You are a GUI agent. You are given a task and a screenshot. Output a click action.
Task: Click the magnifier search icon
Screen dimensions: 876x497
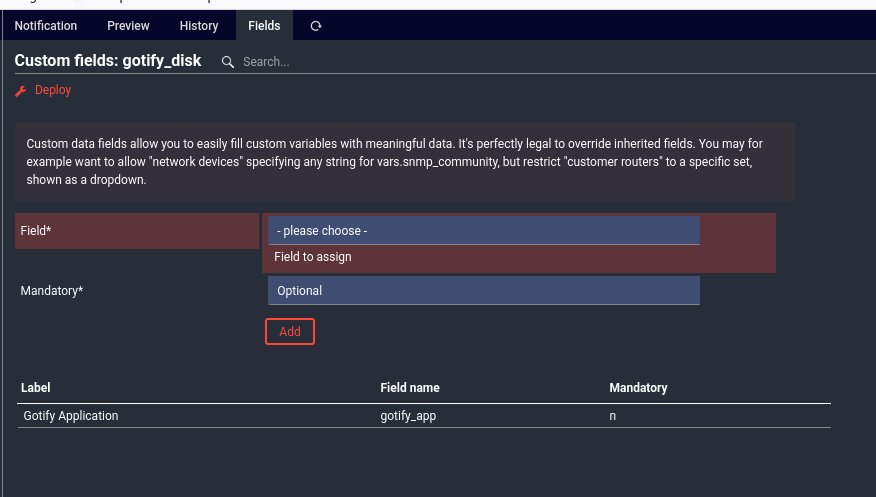(x=228, y=62)
